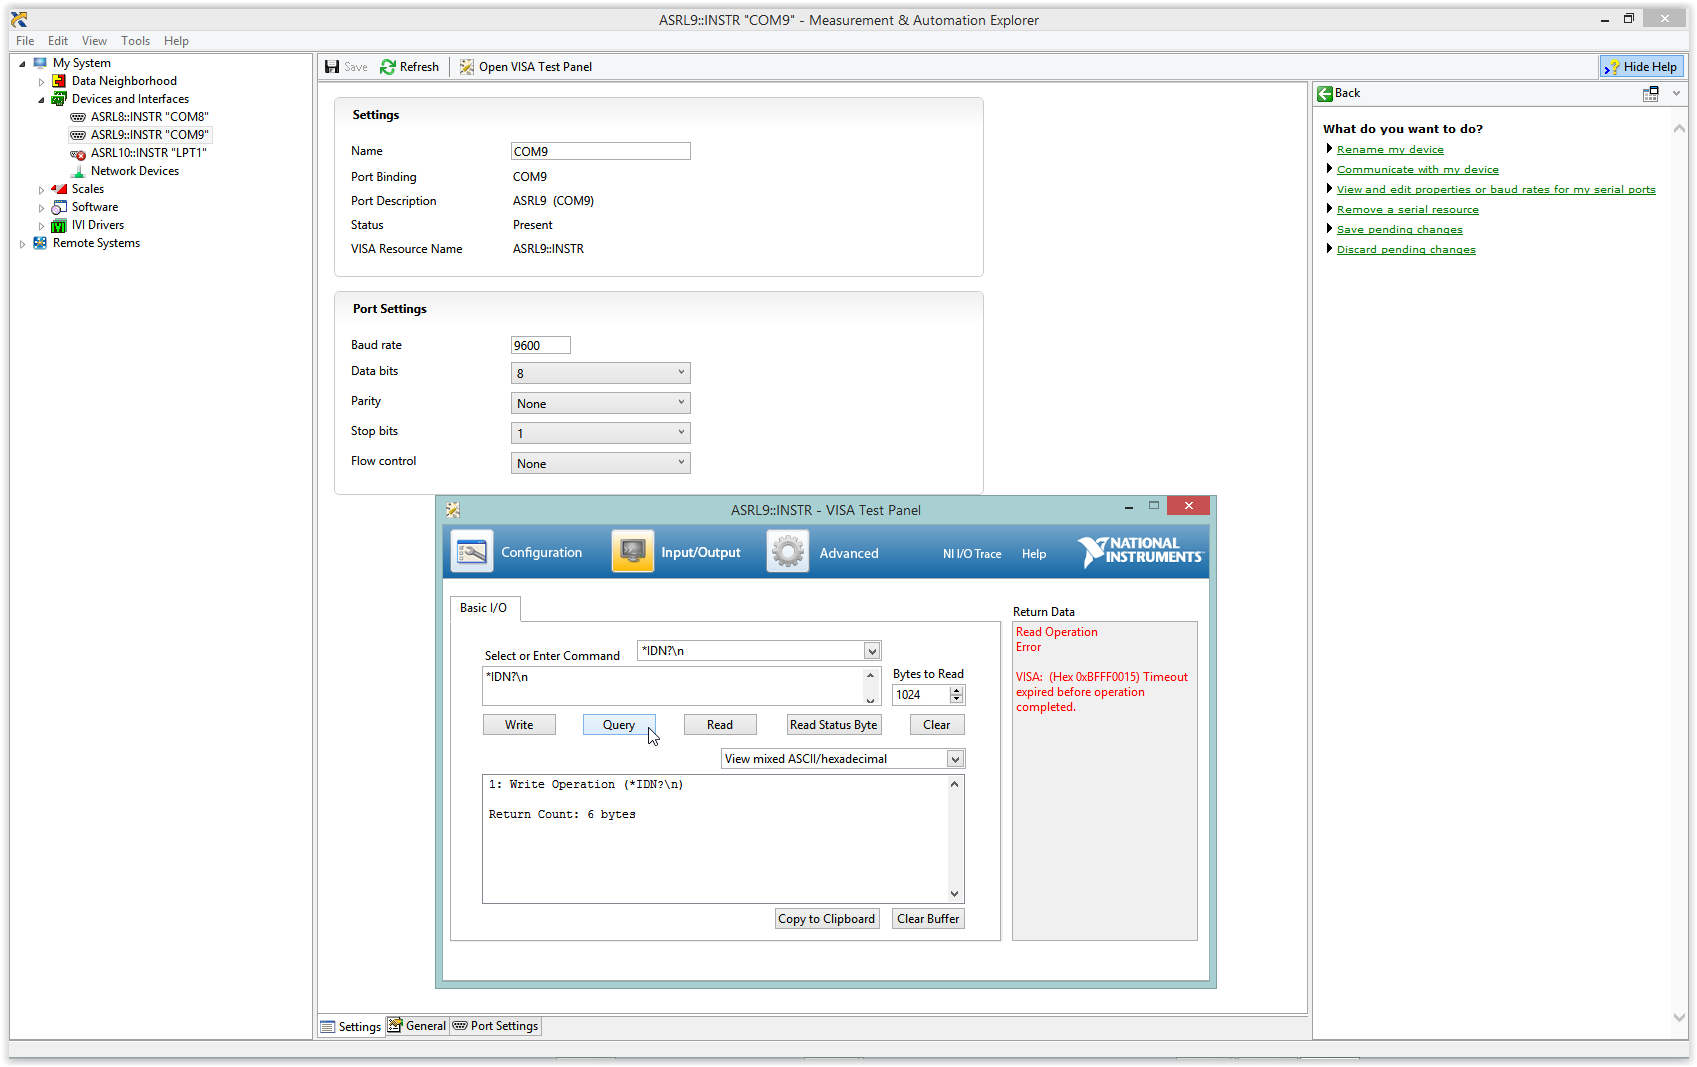Click the Write button
Image resolution: width=1697 pixels, height=1067 pixels.
pos(519,725)
